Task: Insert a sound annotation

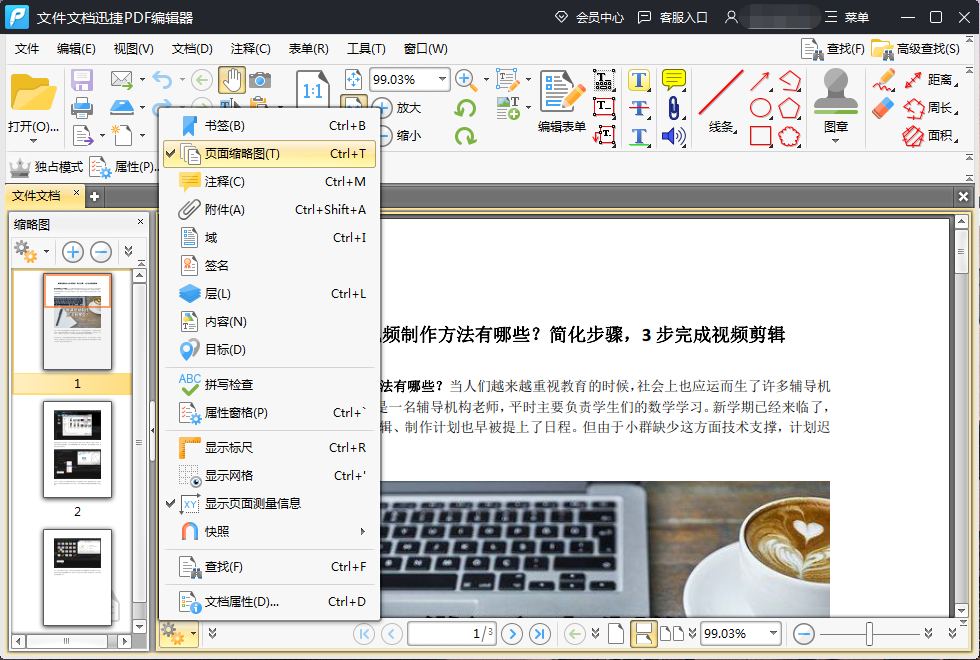Action: click(x=673, y=136)
